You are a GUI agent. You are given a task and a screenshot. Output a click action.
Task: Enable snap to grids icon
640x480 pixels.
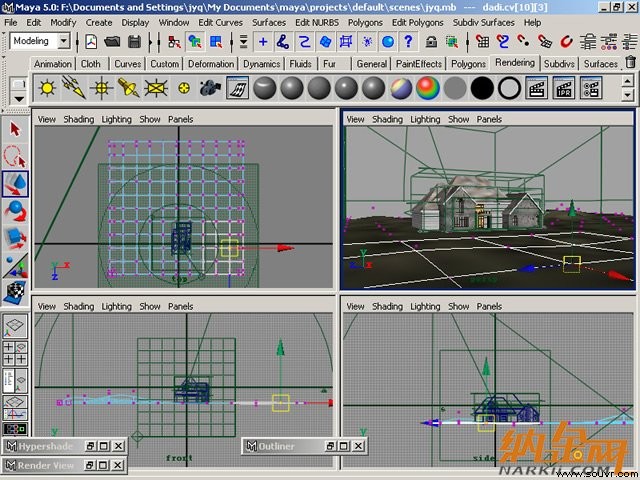482,42
